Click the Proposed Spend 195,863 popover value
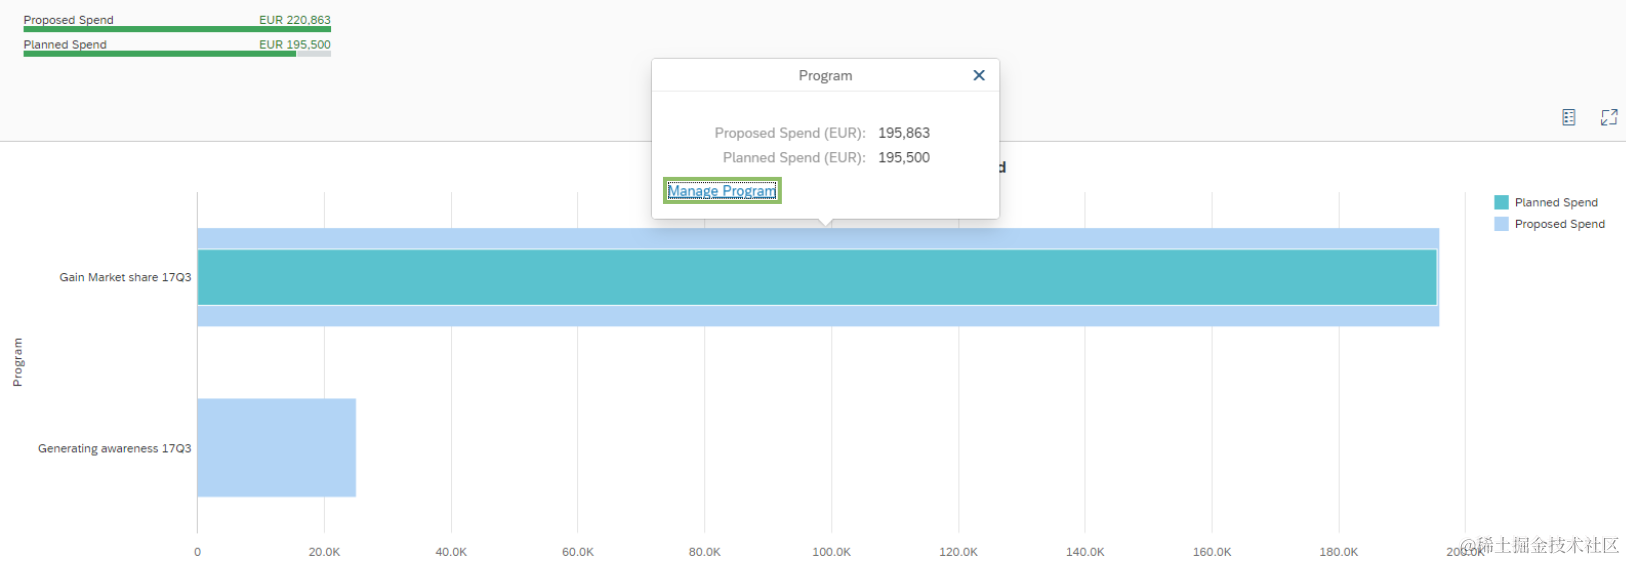Image resolution: width=1626 pixels, height=562 pixels. 904,133
